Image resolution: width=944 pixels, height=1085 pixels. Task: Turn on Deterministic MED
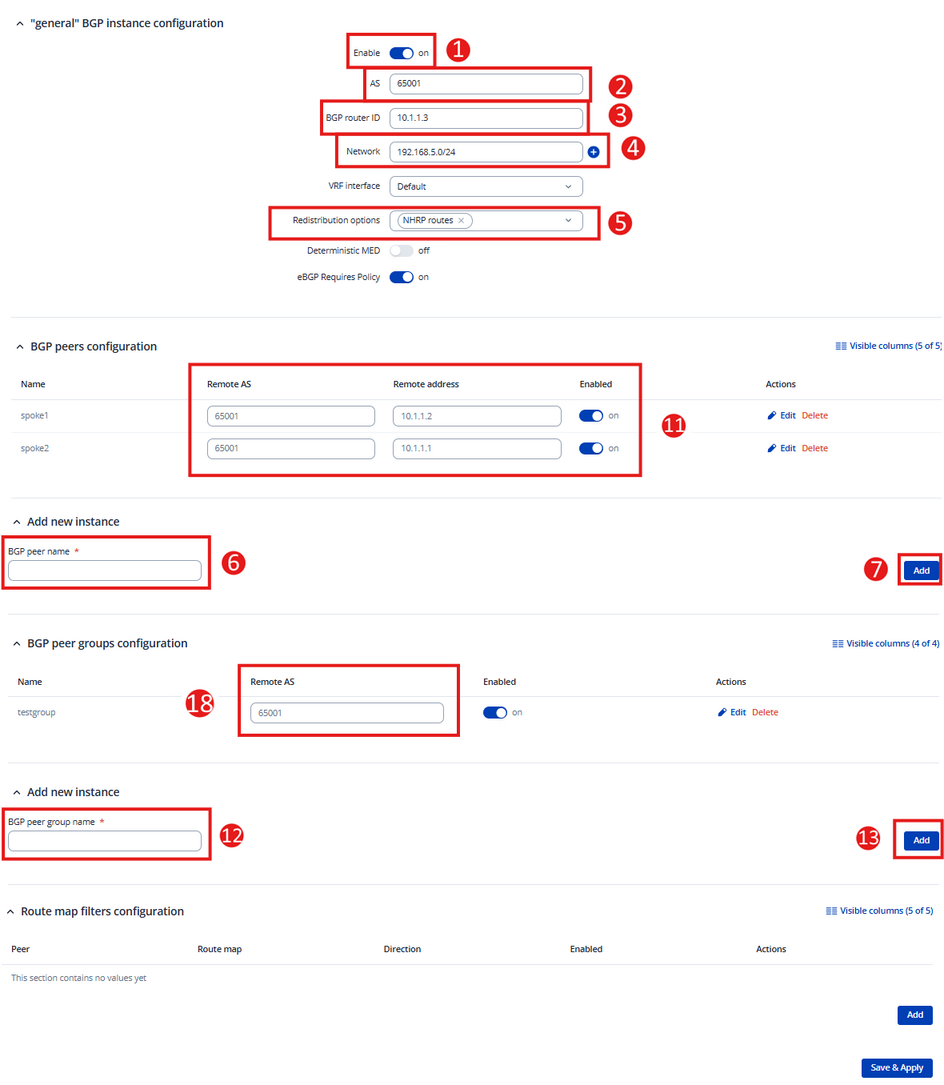pyautogui.click(x=401, y=251)
